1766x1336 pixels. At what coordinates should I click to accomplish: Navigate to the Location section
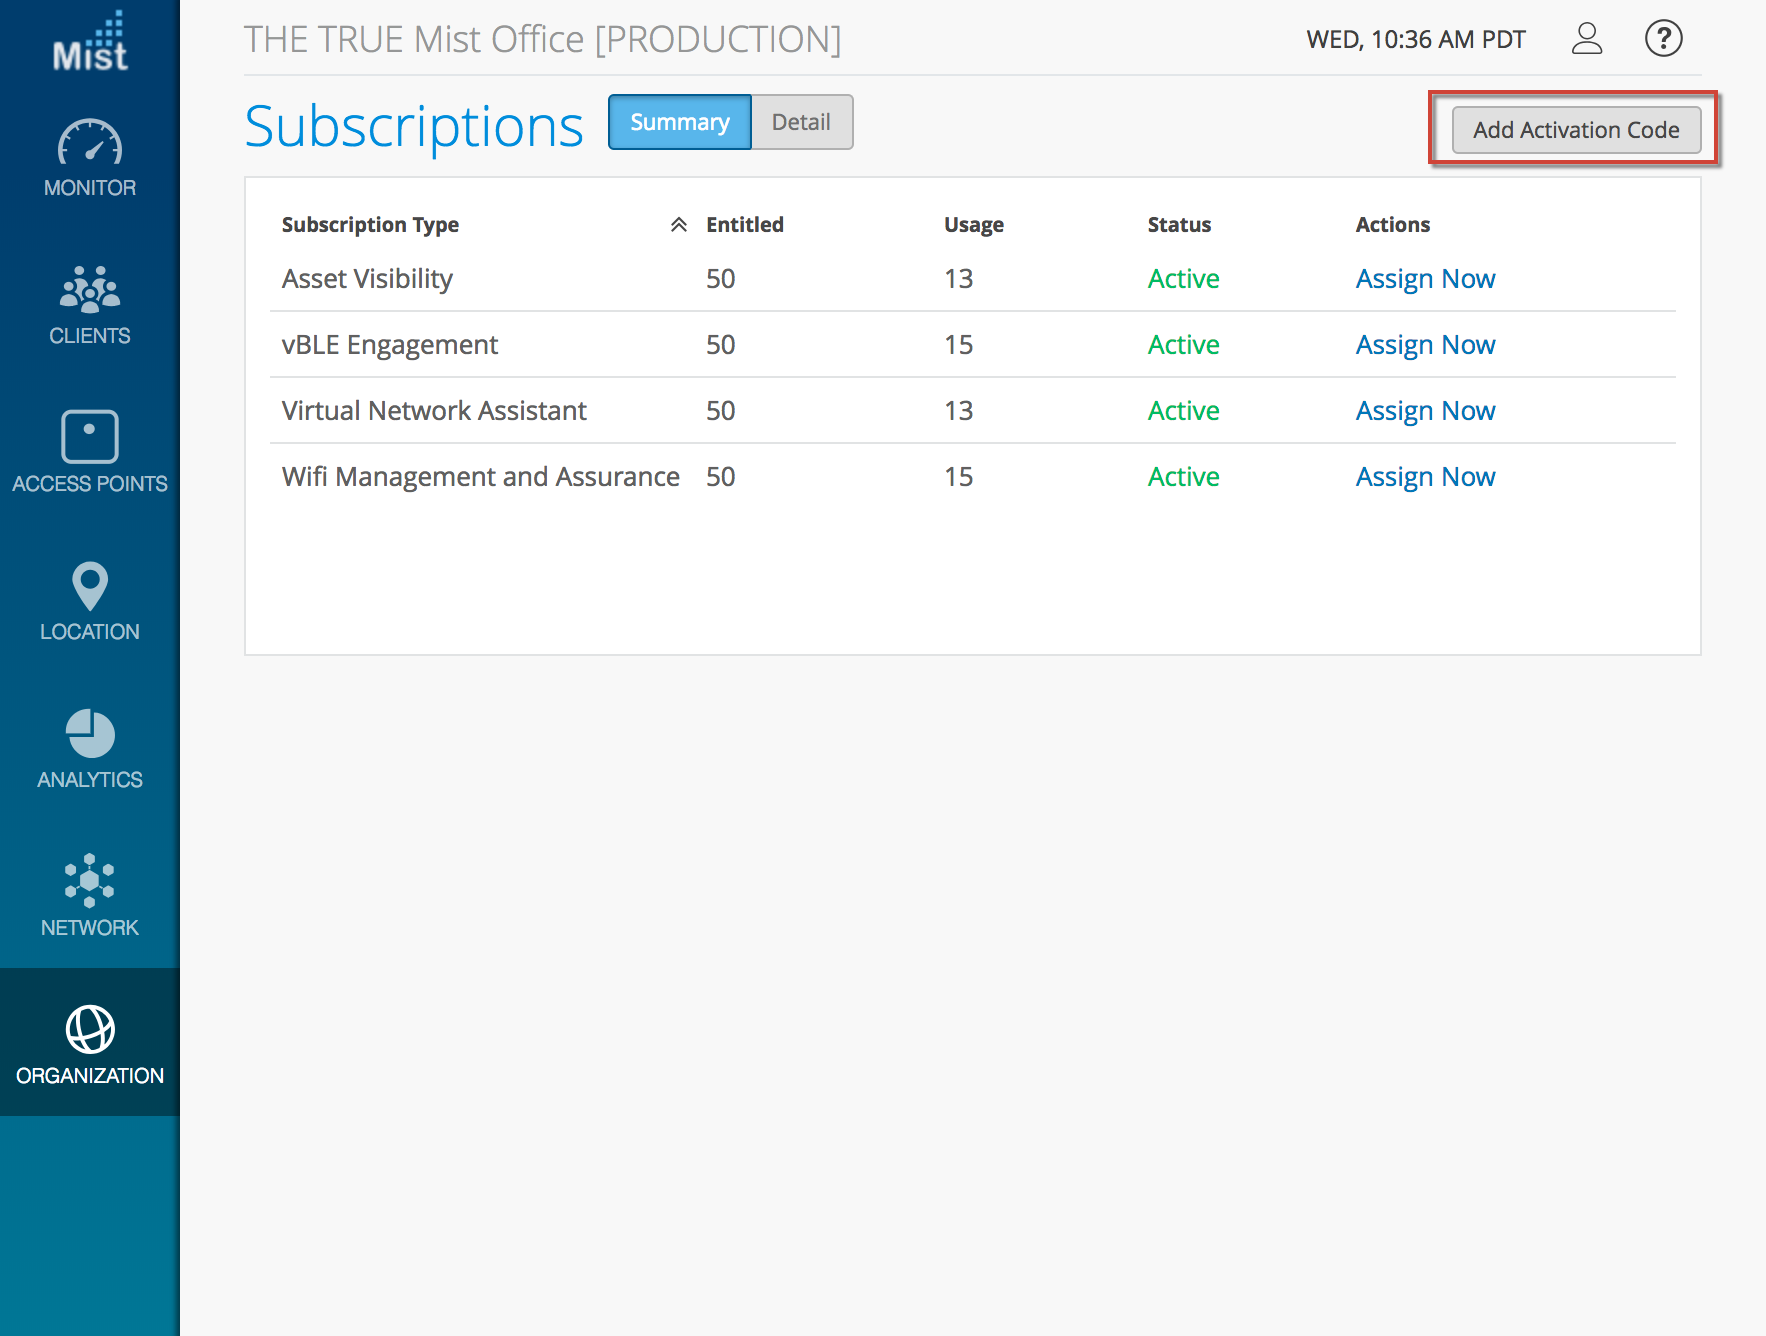[x=90, y=601]
